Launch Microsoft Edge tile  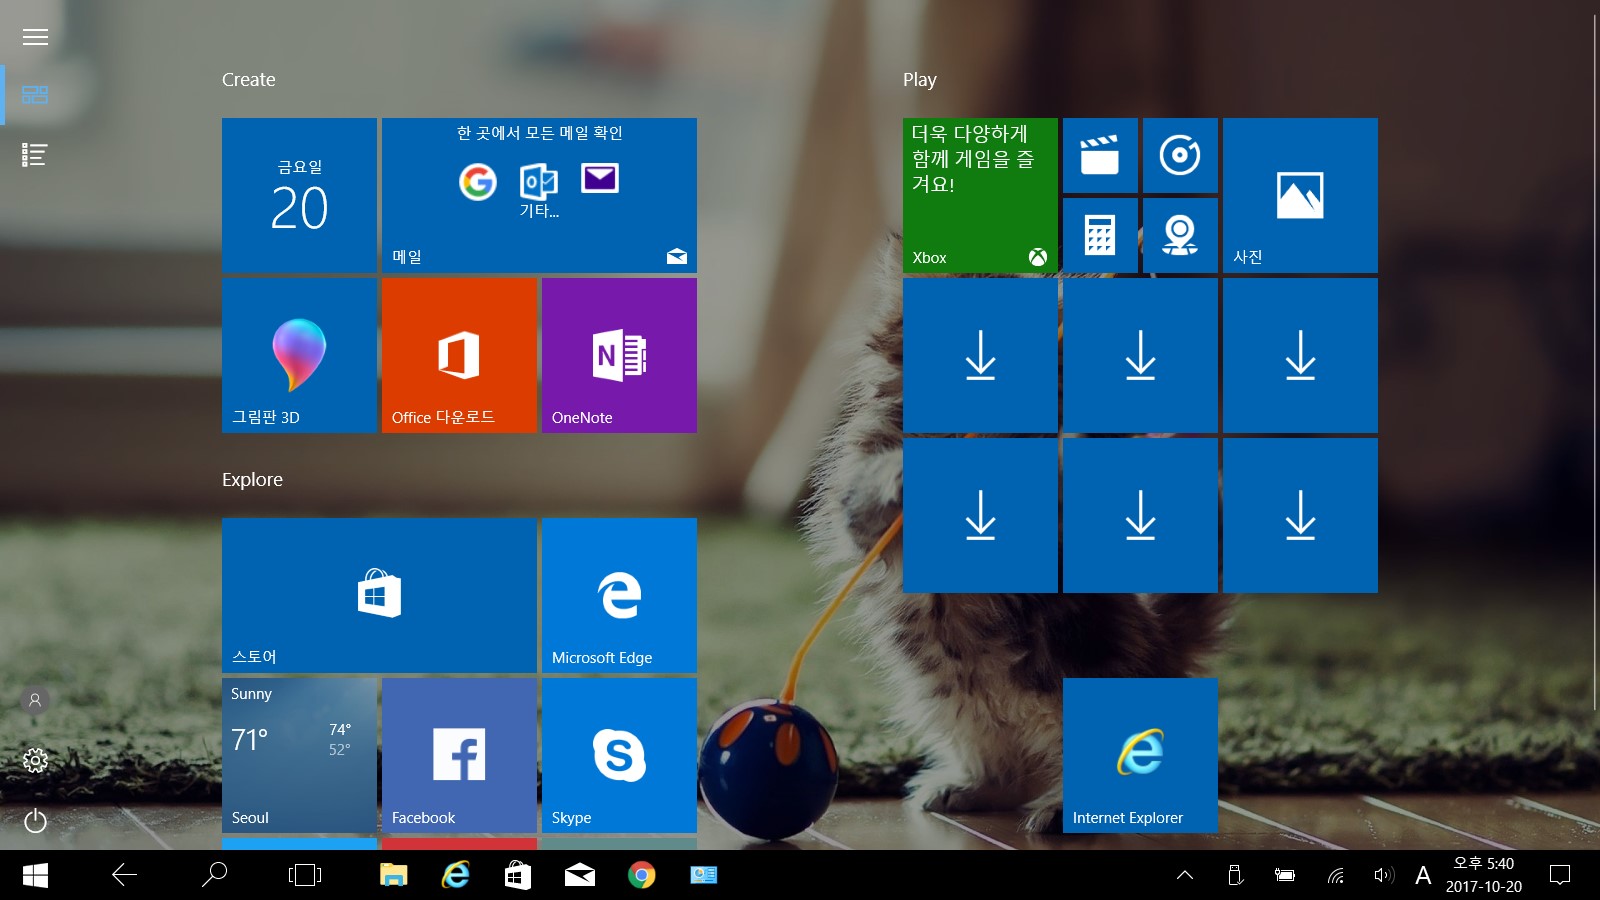pyautogui.click(x=619, y=595)
